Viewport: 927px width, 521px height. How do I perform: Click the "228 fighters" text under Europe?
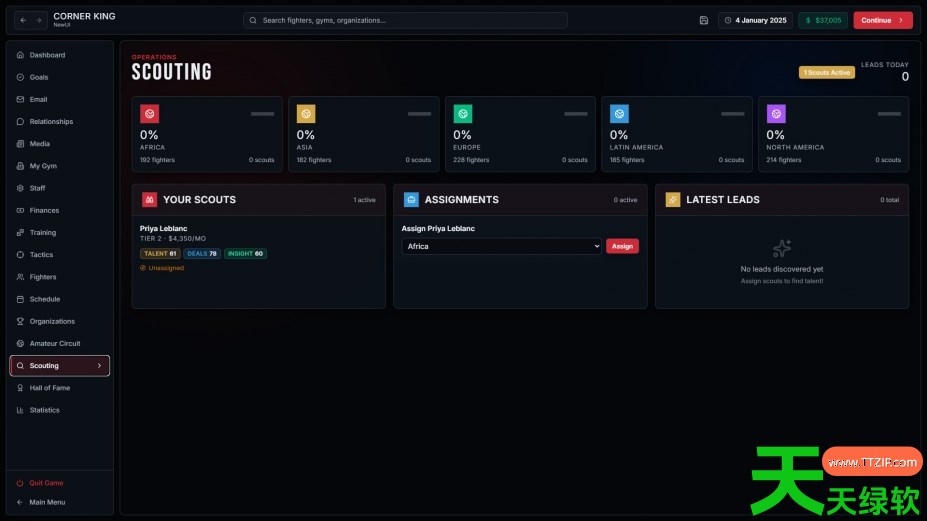471,160
